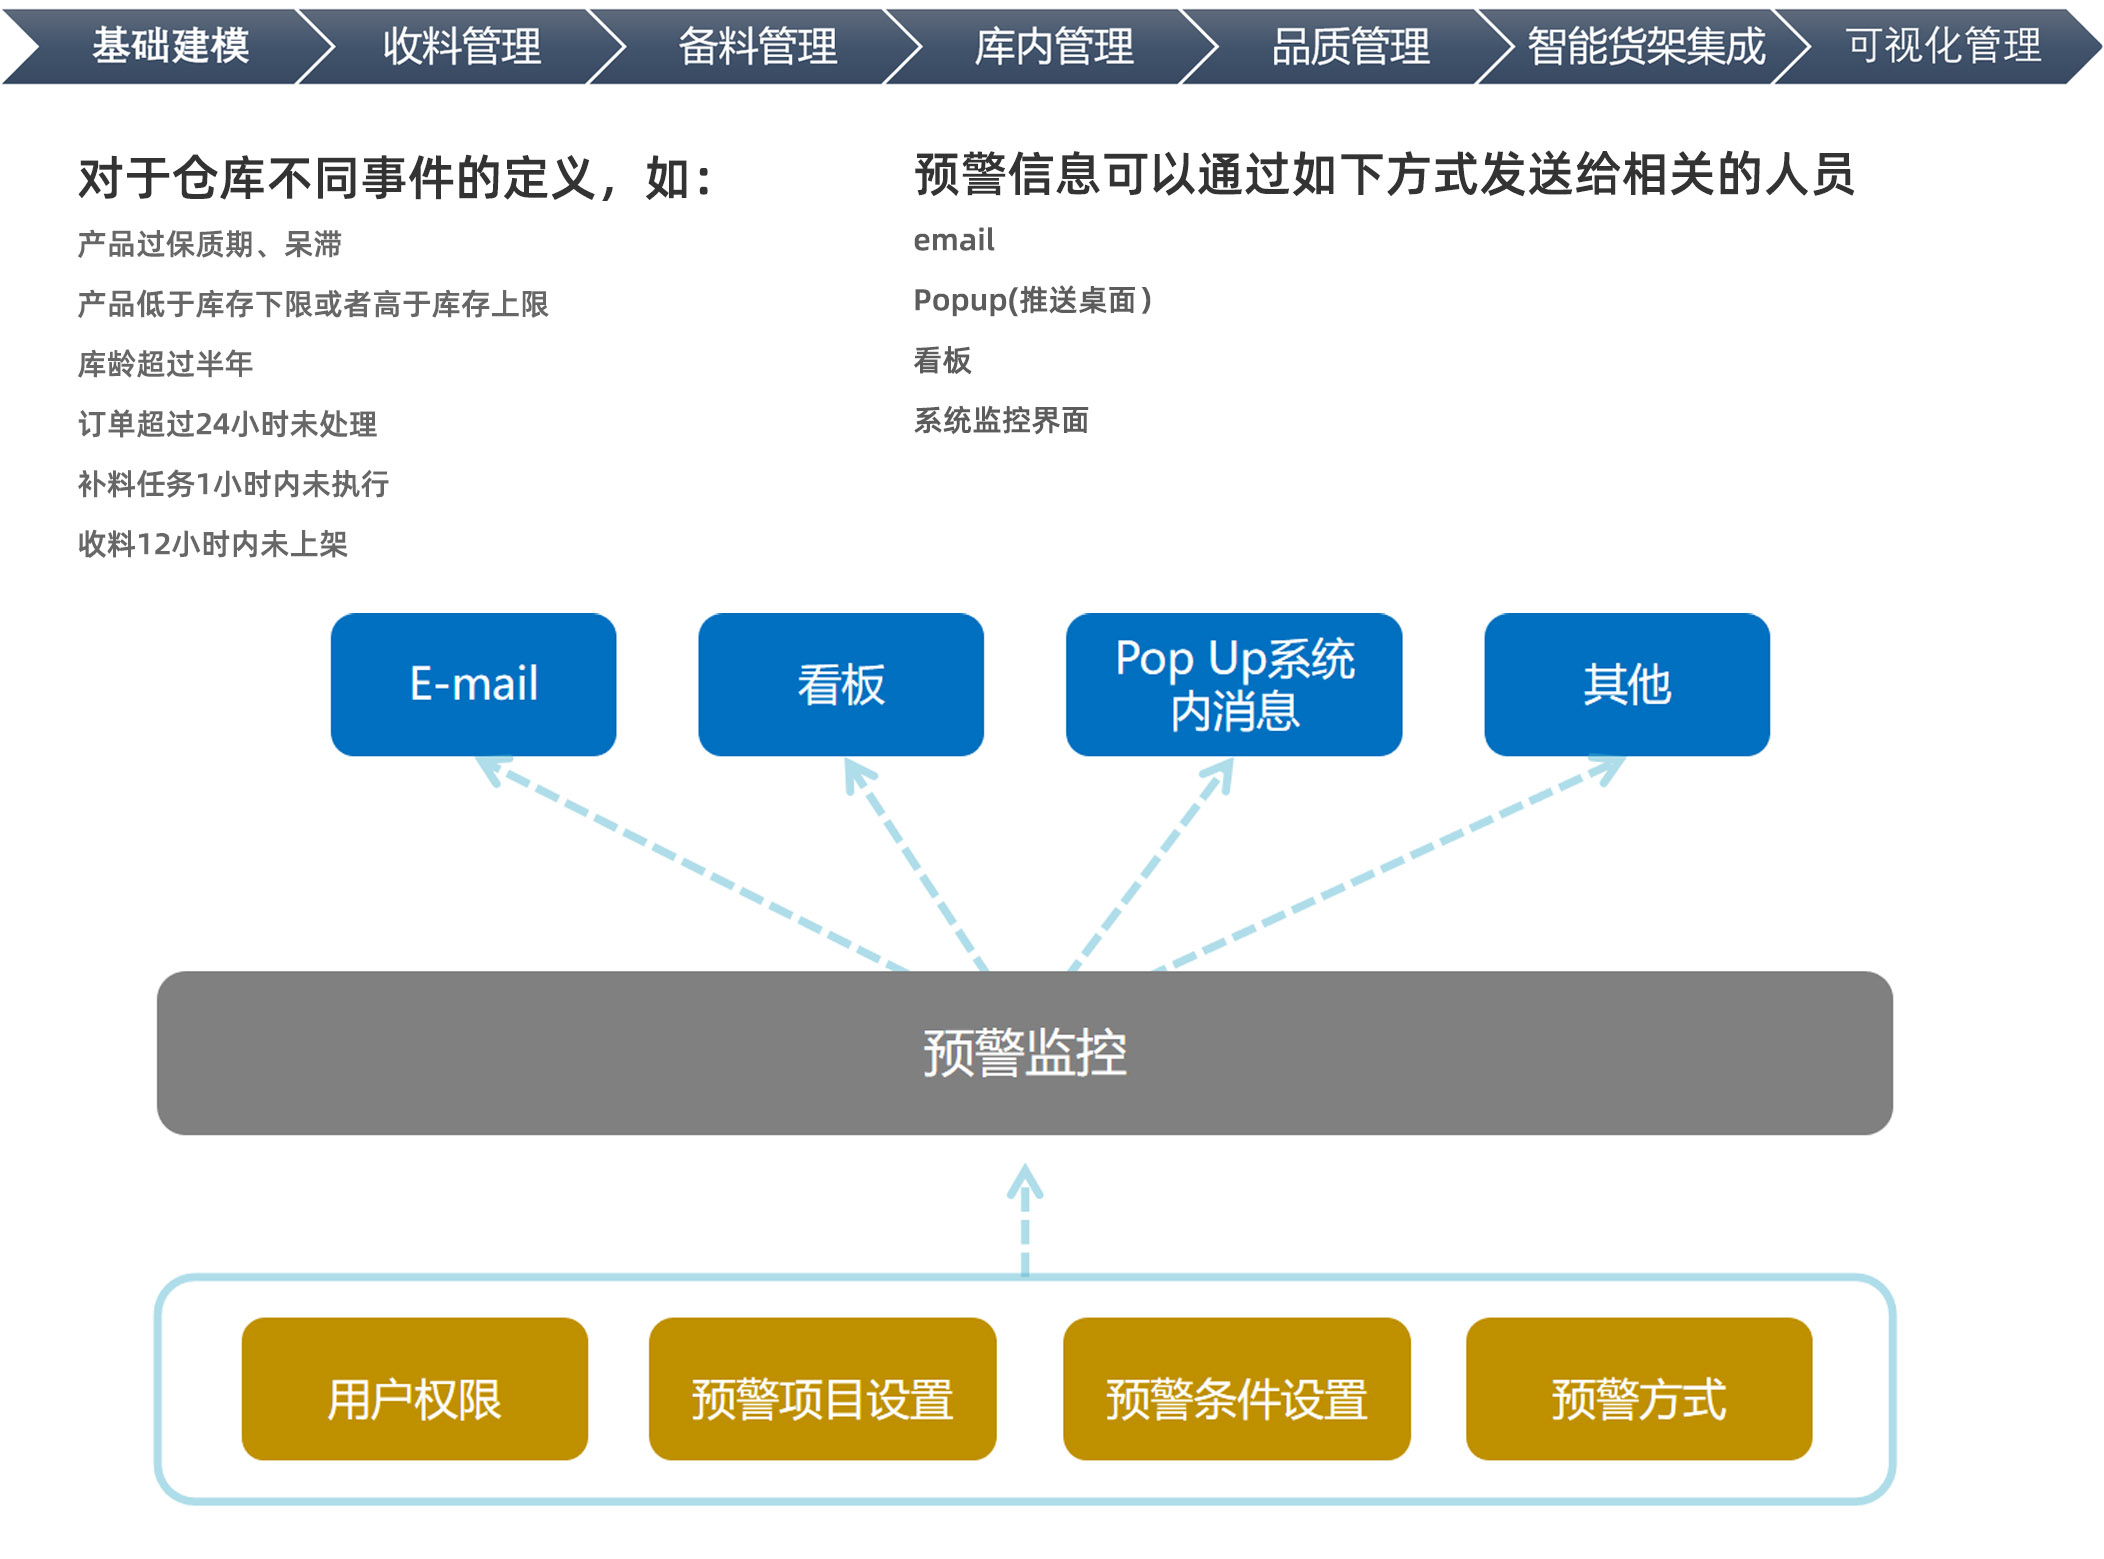The image size is (2104, 1559).
Task: Open the 用户权限 gold box
Action: pyautogui.click(x=414, y=1388)
